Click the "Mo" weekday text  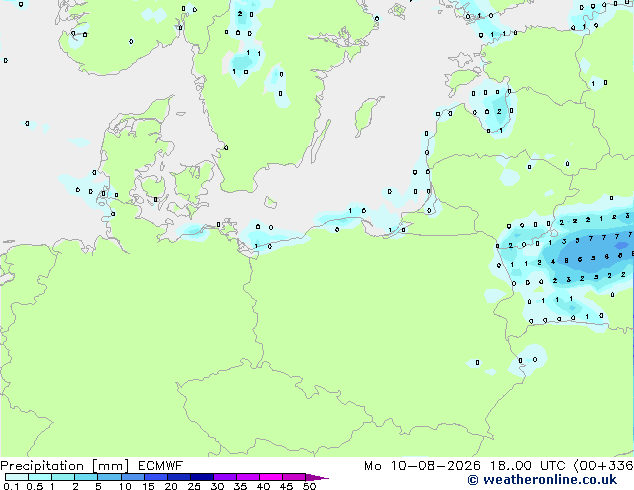pos(373,466)
